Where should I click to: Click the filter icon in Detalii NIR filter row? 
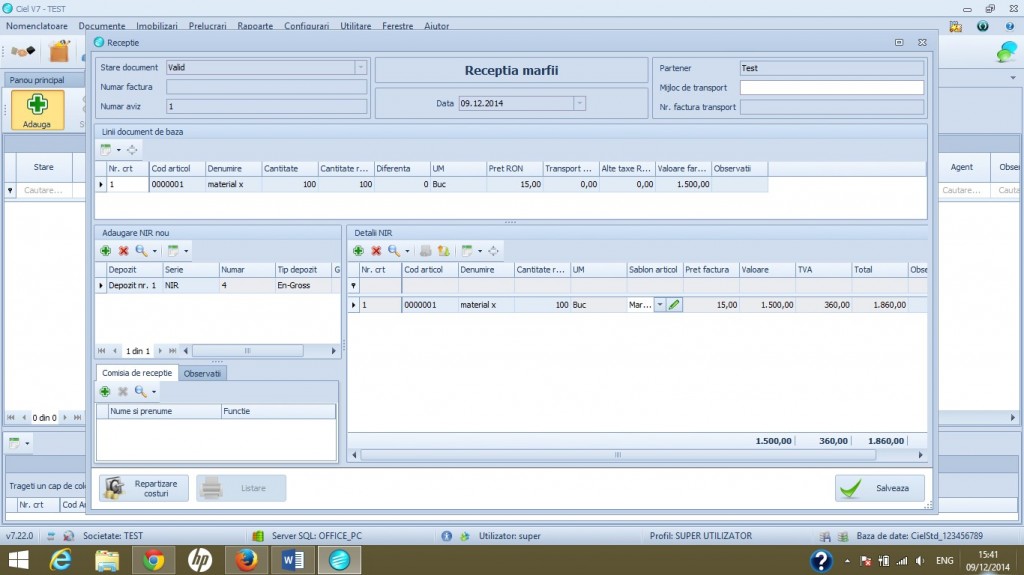(353, 286)
